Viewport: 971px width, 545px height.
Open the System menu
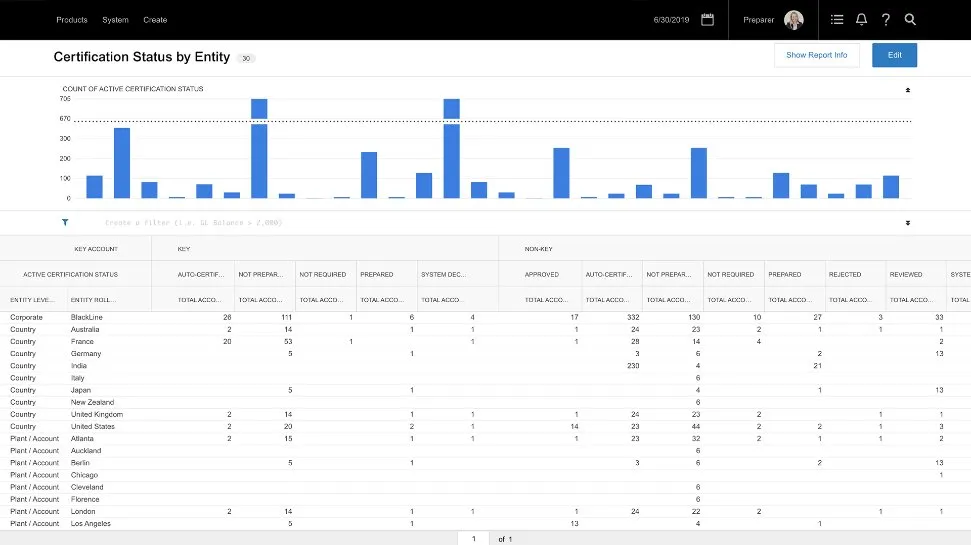pyautogui.click(x=115, y=20)
